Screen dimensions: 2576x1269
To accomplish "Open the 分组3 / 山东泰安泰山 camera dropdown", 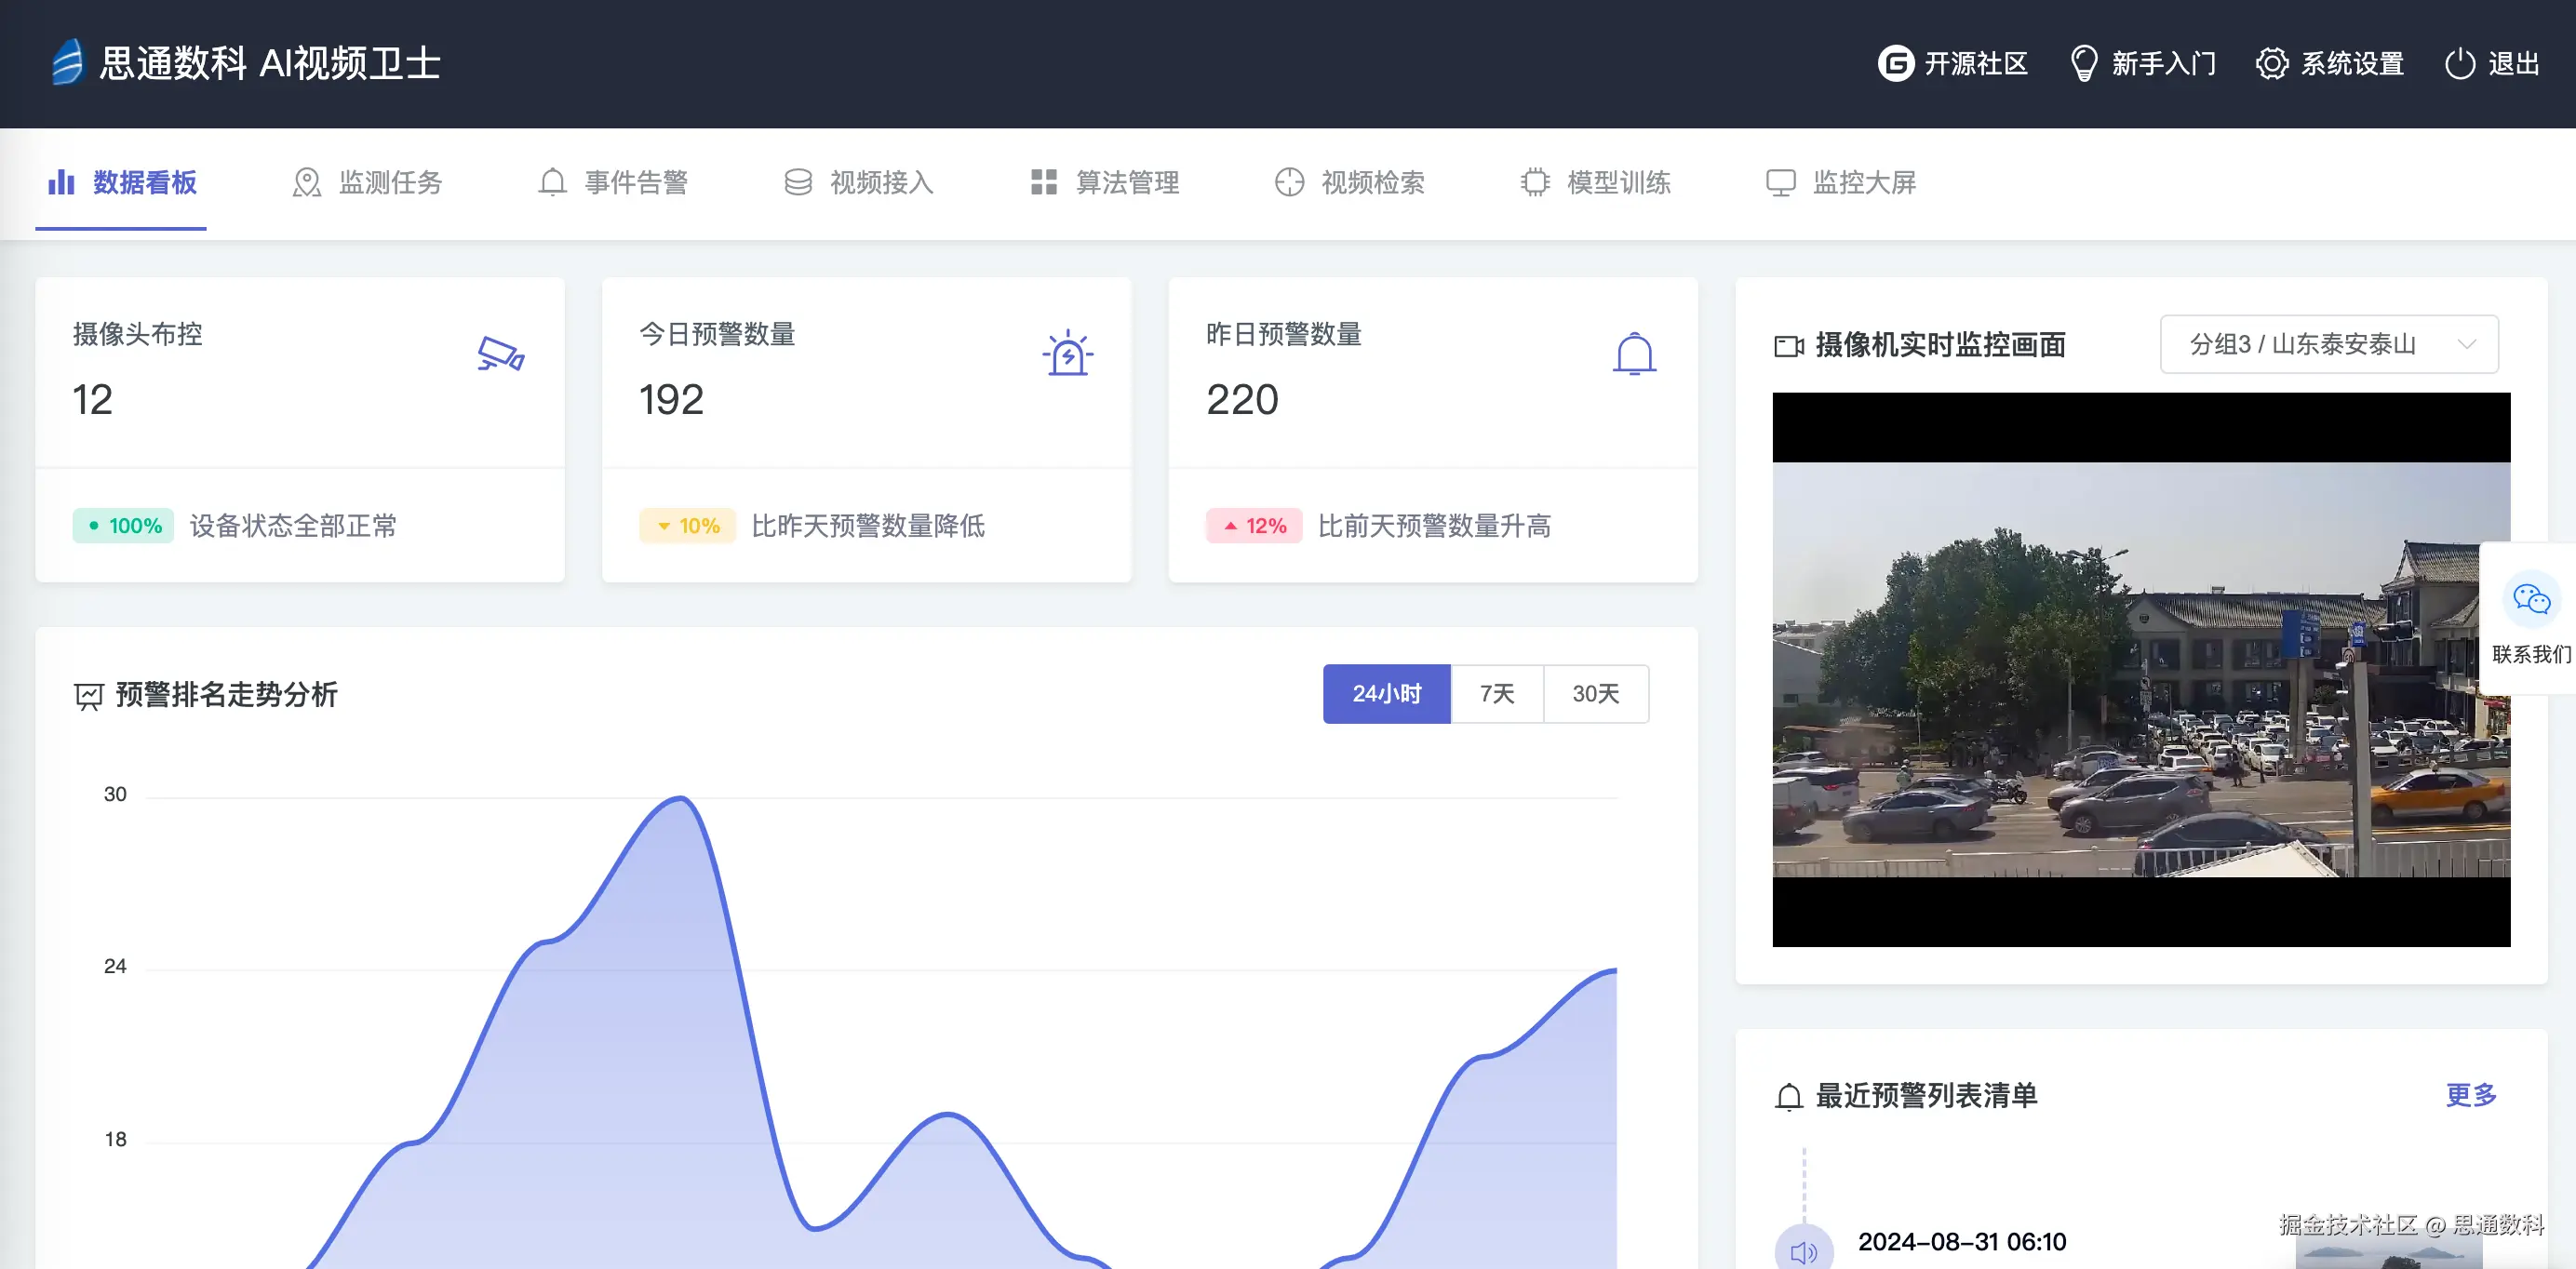I will [x=2302, y=344].
